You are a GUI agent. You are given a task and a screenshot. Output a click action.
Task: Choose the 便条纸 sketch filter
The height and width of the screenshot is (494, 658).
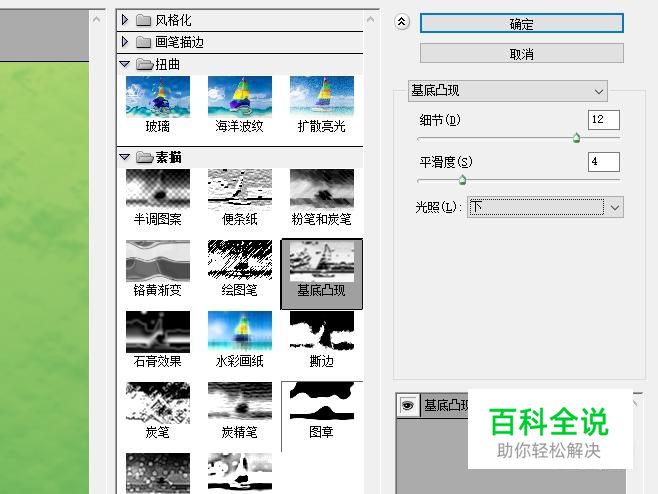pyautogui.click(x=240, y=190)
